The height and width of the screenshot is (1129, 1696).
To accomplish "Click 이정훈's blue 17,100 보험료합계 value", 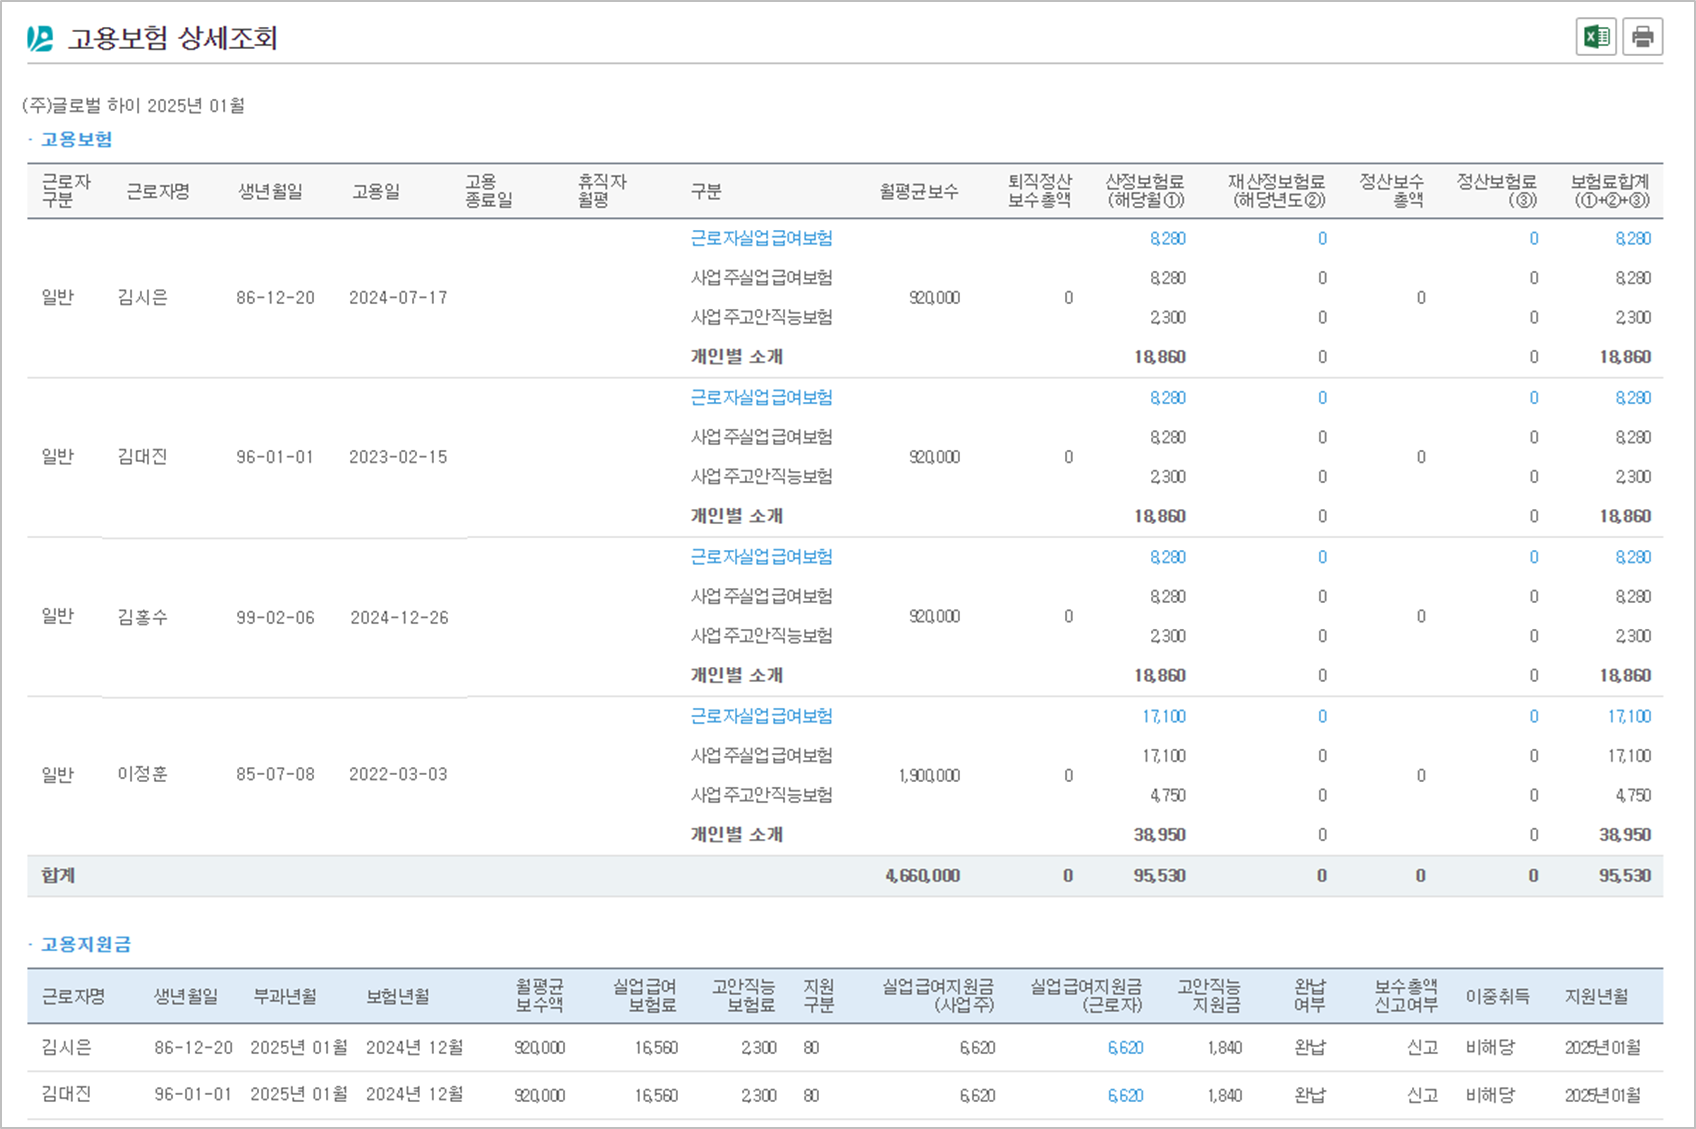I will click(1629, 716).
